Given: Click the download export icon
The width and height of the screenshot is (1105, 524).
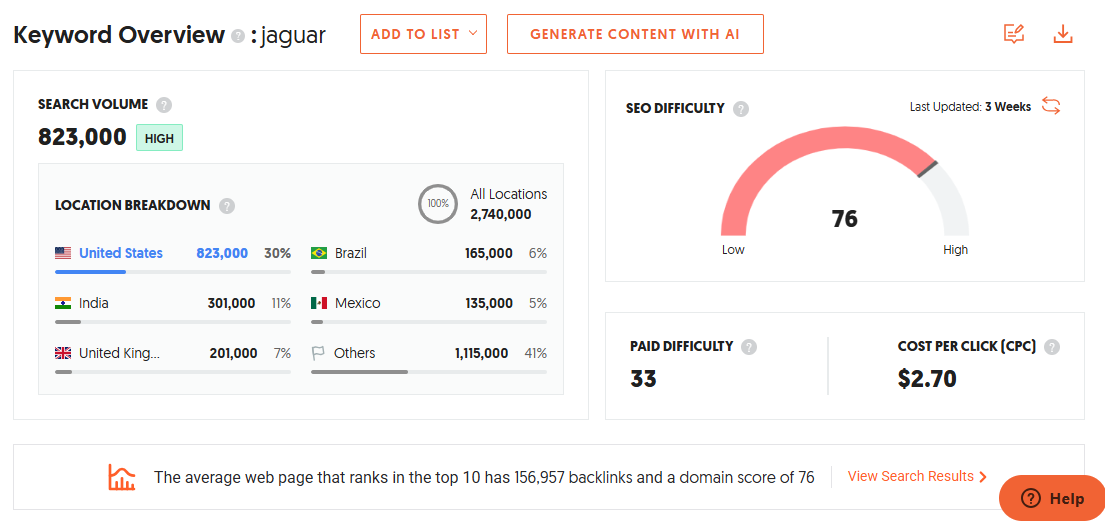Looking at the screenshot, I should tap(1063, 34).
